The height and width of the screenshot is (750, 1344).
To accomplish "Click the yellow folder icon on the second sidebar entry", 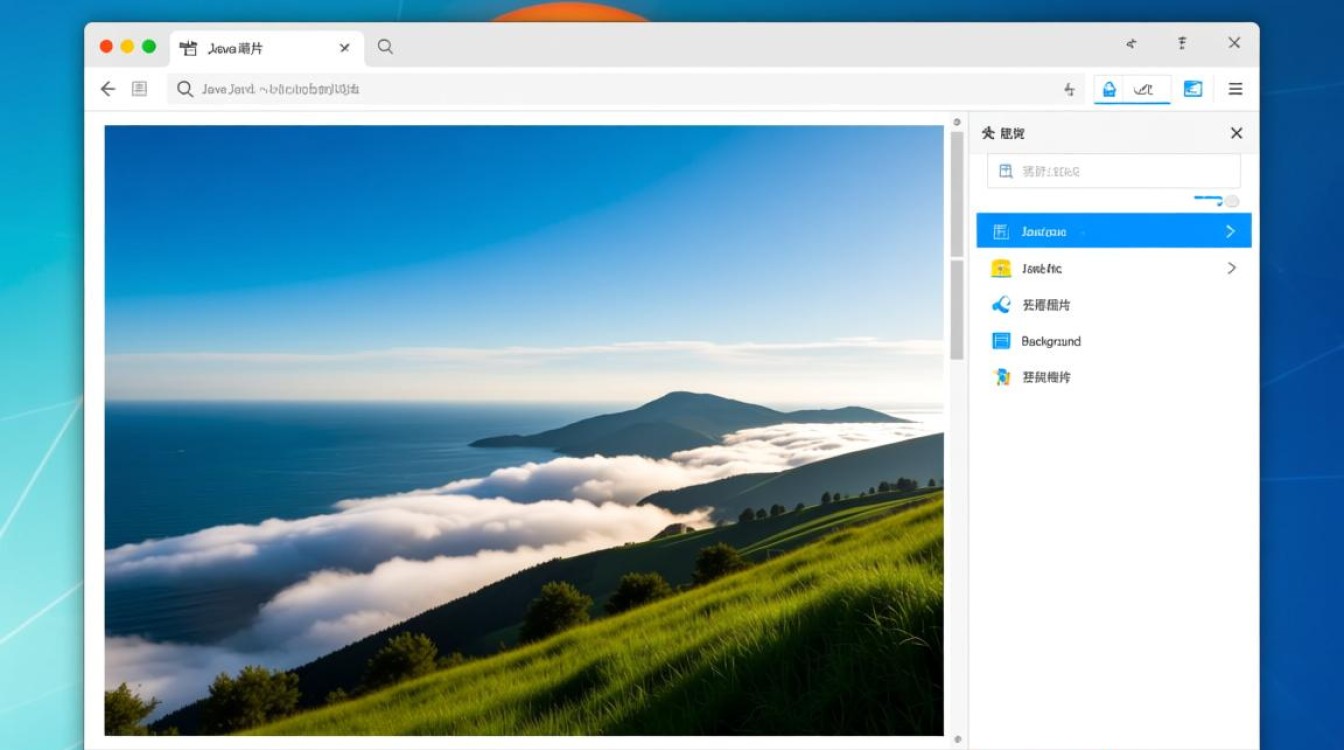I will (1000, 268).
